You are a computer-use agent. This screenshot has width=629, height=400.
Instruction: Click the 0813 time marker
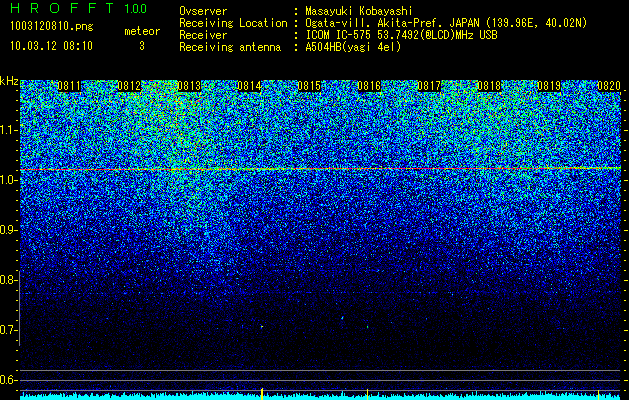pyautogui.click(x=189, y=86)
